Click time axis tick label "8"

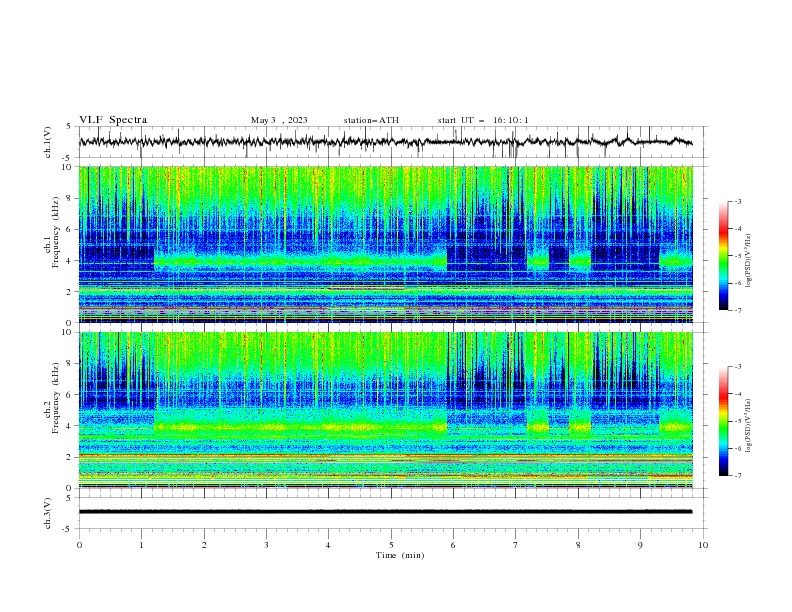click(578, 545)
